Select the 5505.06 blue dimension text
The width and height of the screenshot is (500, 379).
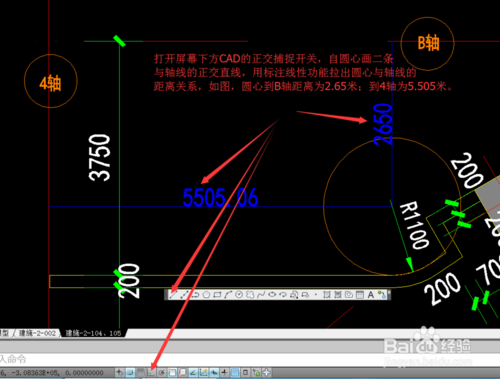[220, 197]
